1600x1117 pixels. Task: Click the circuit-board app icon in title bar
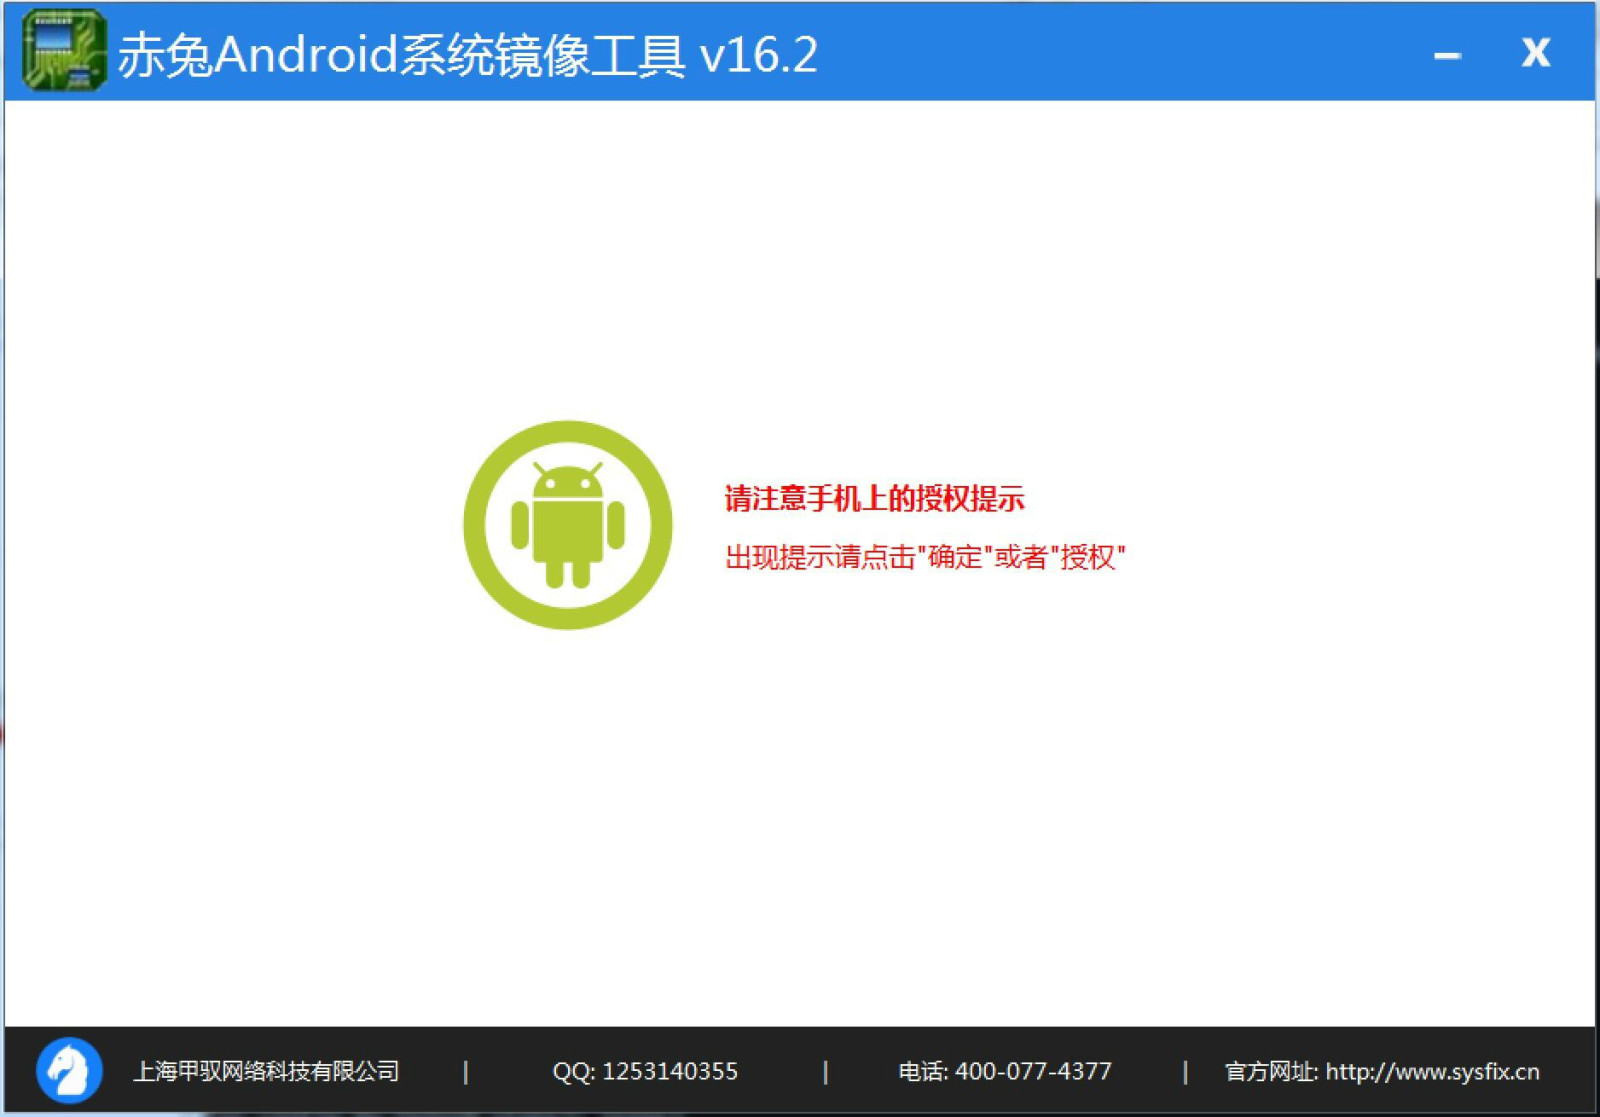click(x=64, y=50)
